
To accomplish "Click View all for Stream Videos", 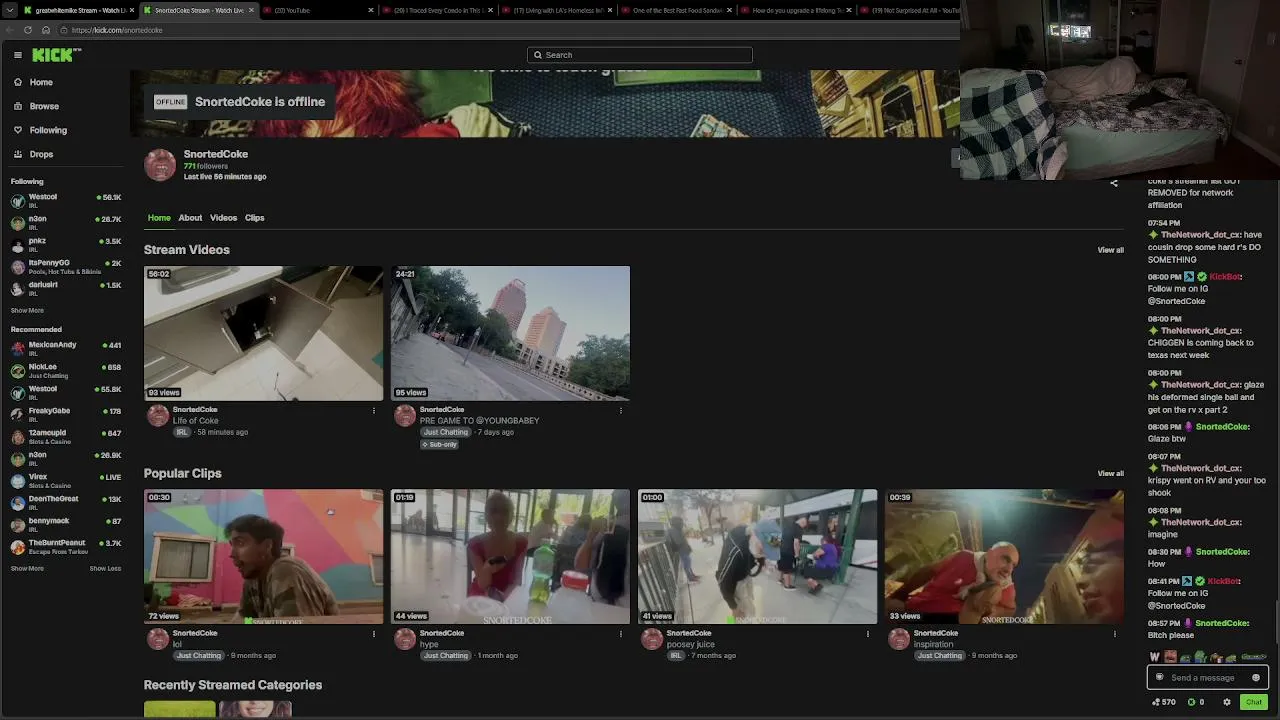I will tap(1110, 250).
